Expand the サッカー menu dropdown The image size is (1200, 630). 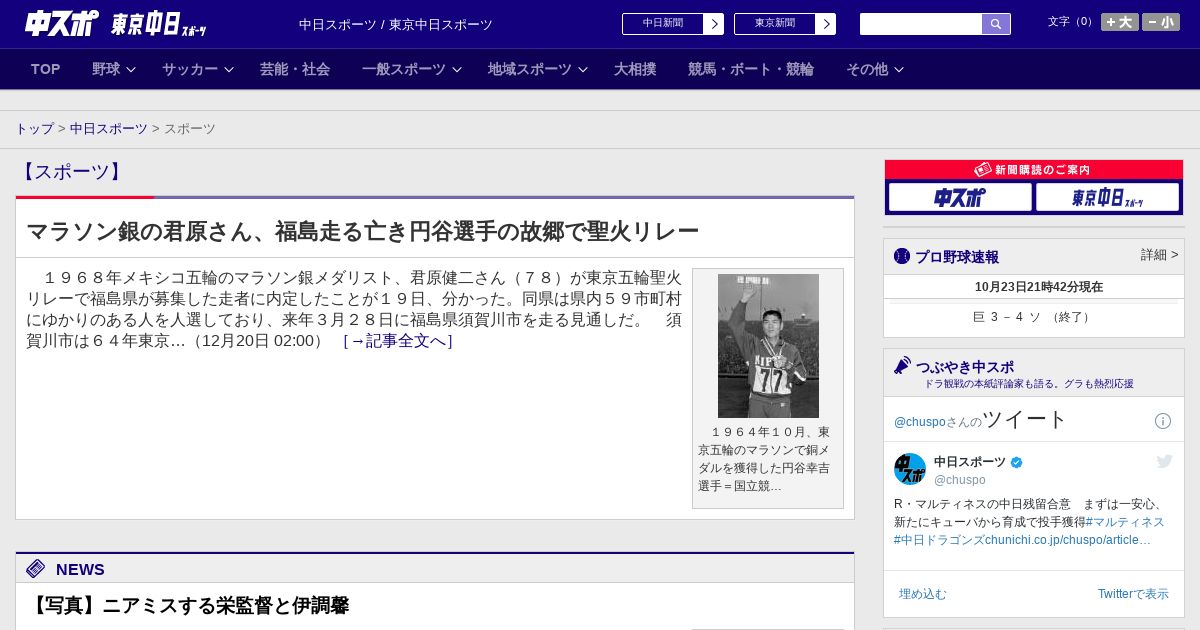tap(198, 69)
